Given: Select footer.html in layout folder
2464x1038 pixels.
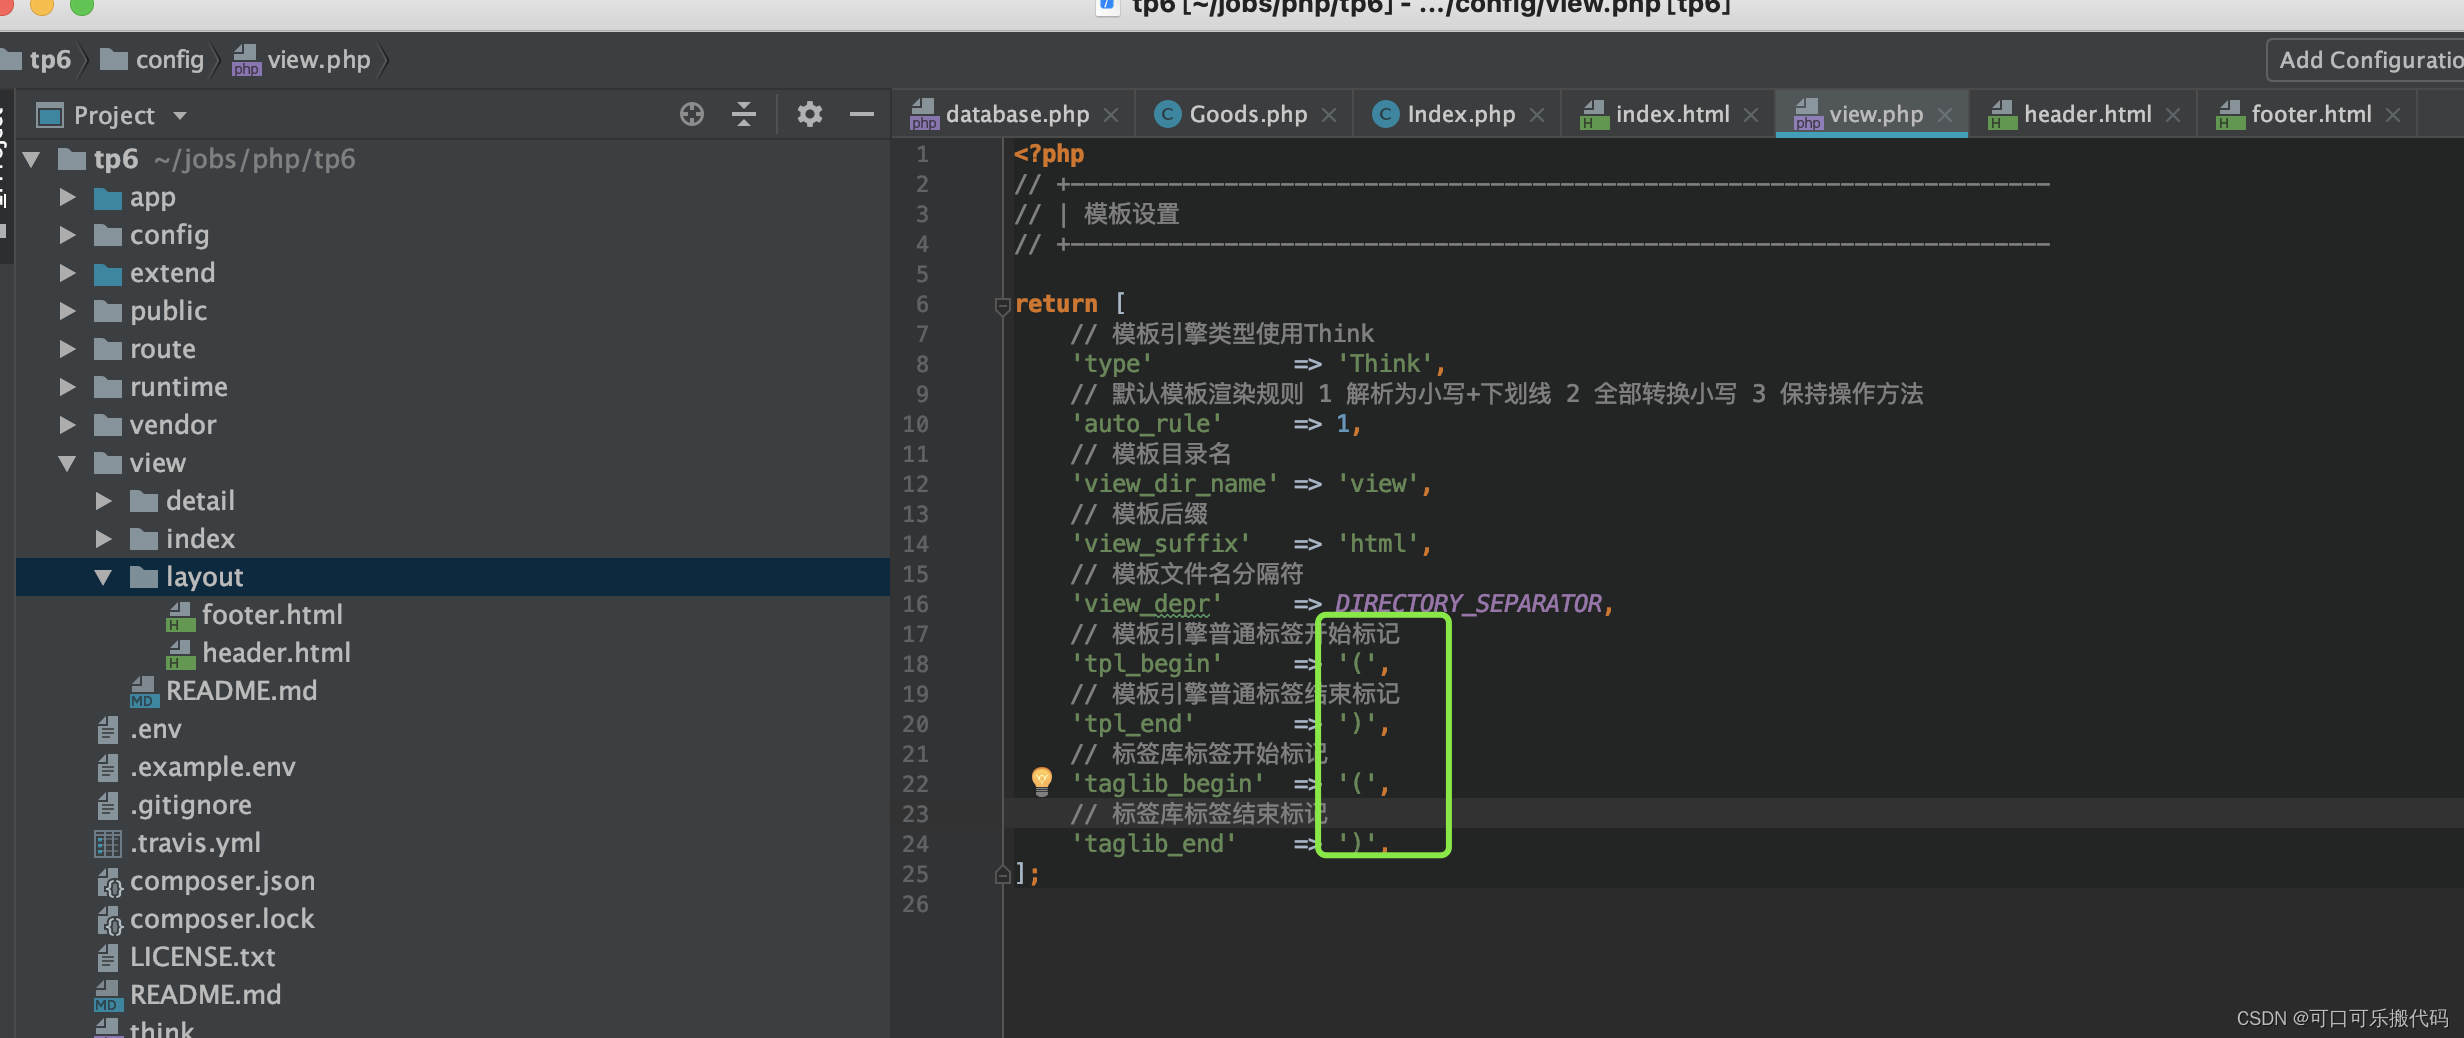Looking at the screenshot, I should tap(272, 615).
